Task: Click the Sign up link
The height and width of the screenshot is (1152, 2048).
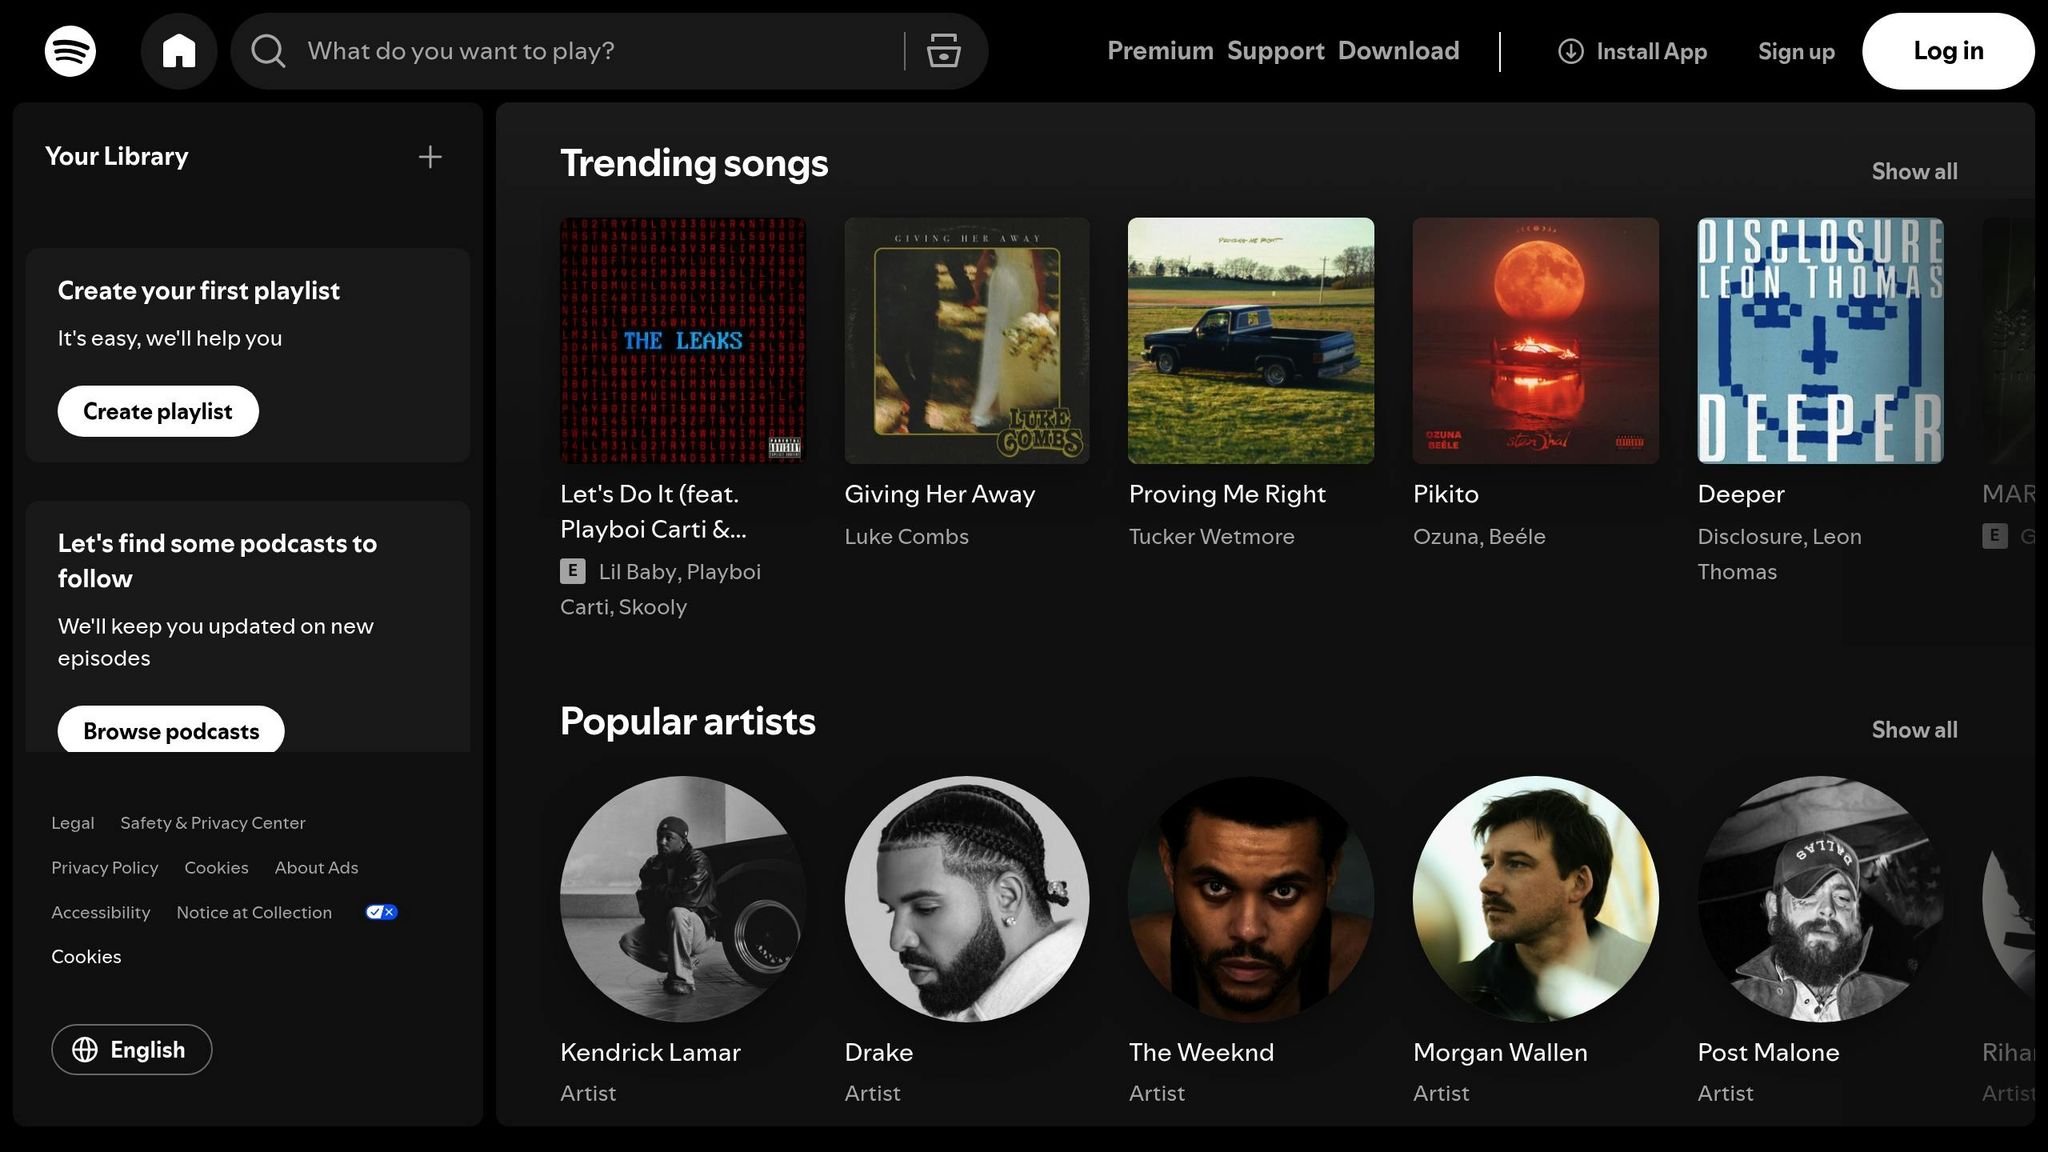Action: click(x=1795, y=51)
